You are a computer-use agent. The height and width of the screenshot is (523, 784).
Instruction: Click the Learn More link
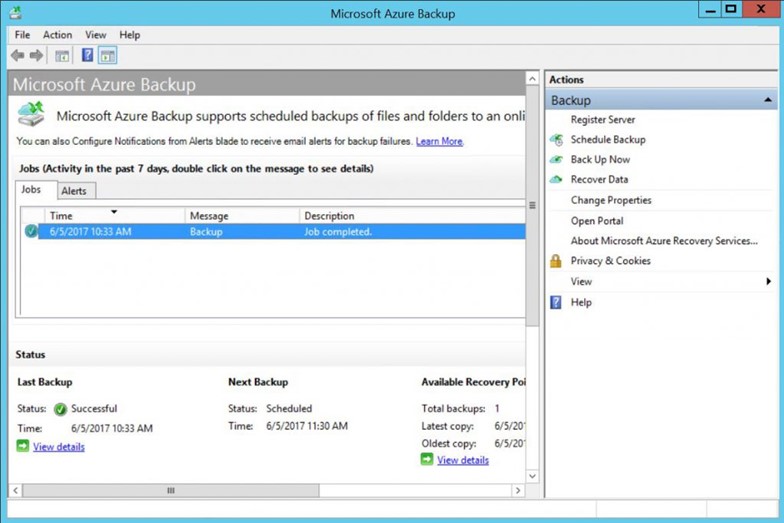click(x=439, y=142)
